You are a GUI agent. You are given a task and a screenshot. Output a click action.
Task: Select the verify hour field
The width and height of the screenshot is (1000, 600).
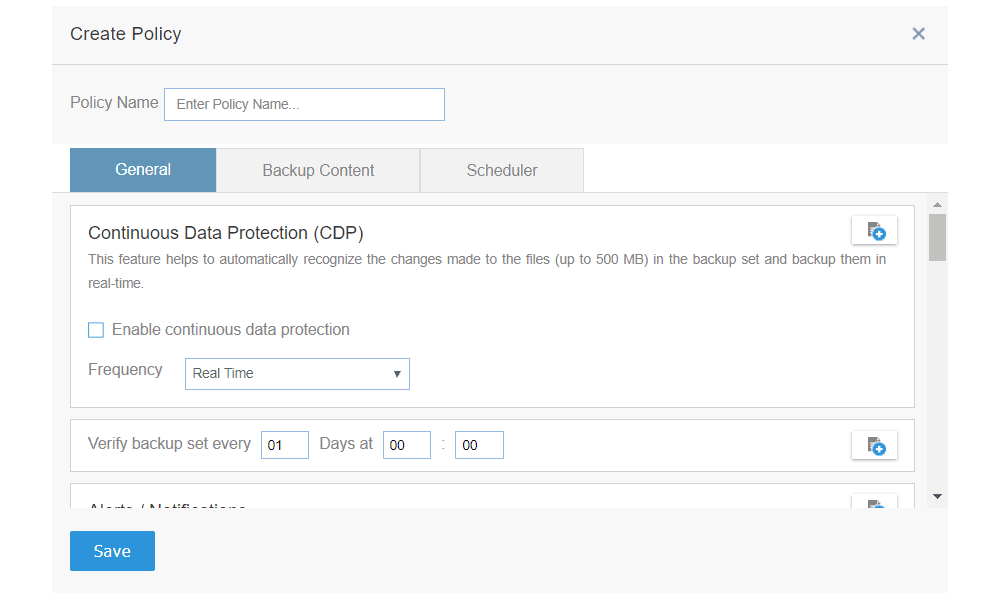tap(406, 445)
